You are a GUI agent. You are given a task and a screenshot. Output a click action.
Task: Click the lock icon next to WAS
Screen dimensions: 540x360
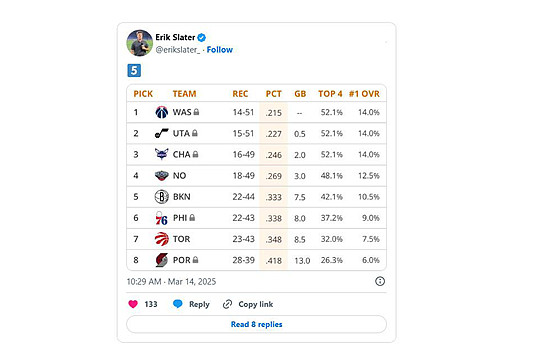[x=196, y=112]
